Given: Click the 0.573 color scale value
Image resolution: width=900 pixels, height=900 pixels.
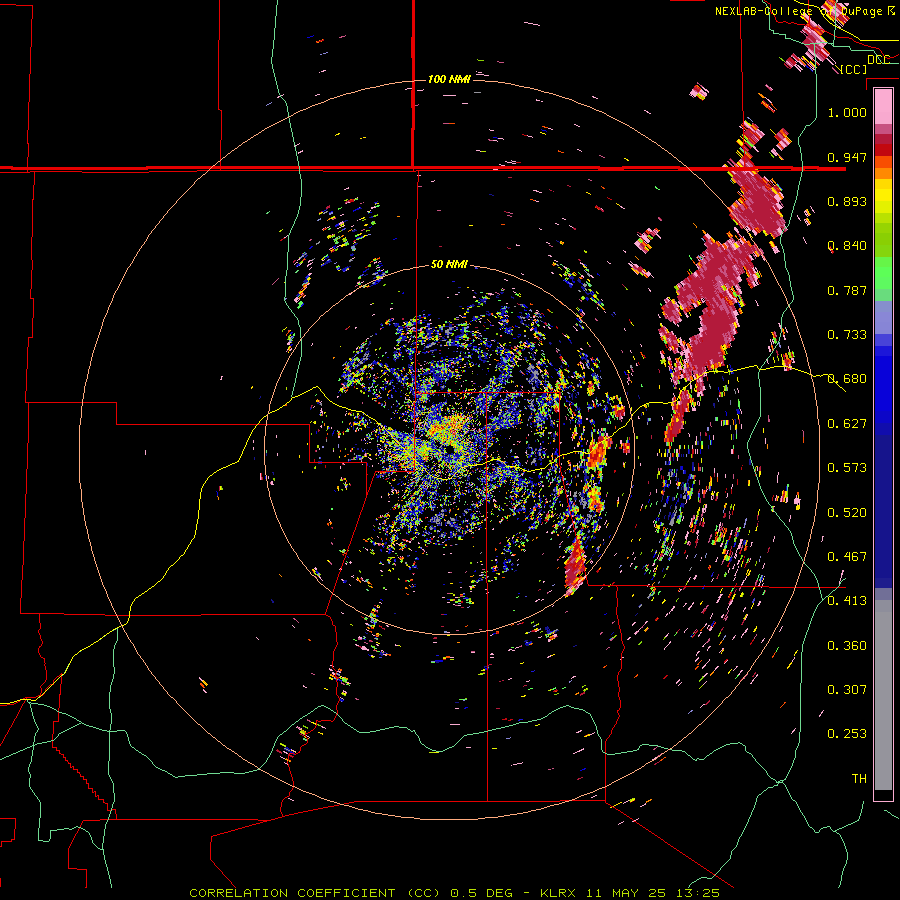Looking at the screenshot, I should 847,468.
